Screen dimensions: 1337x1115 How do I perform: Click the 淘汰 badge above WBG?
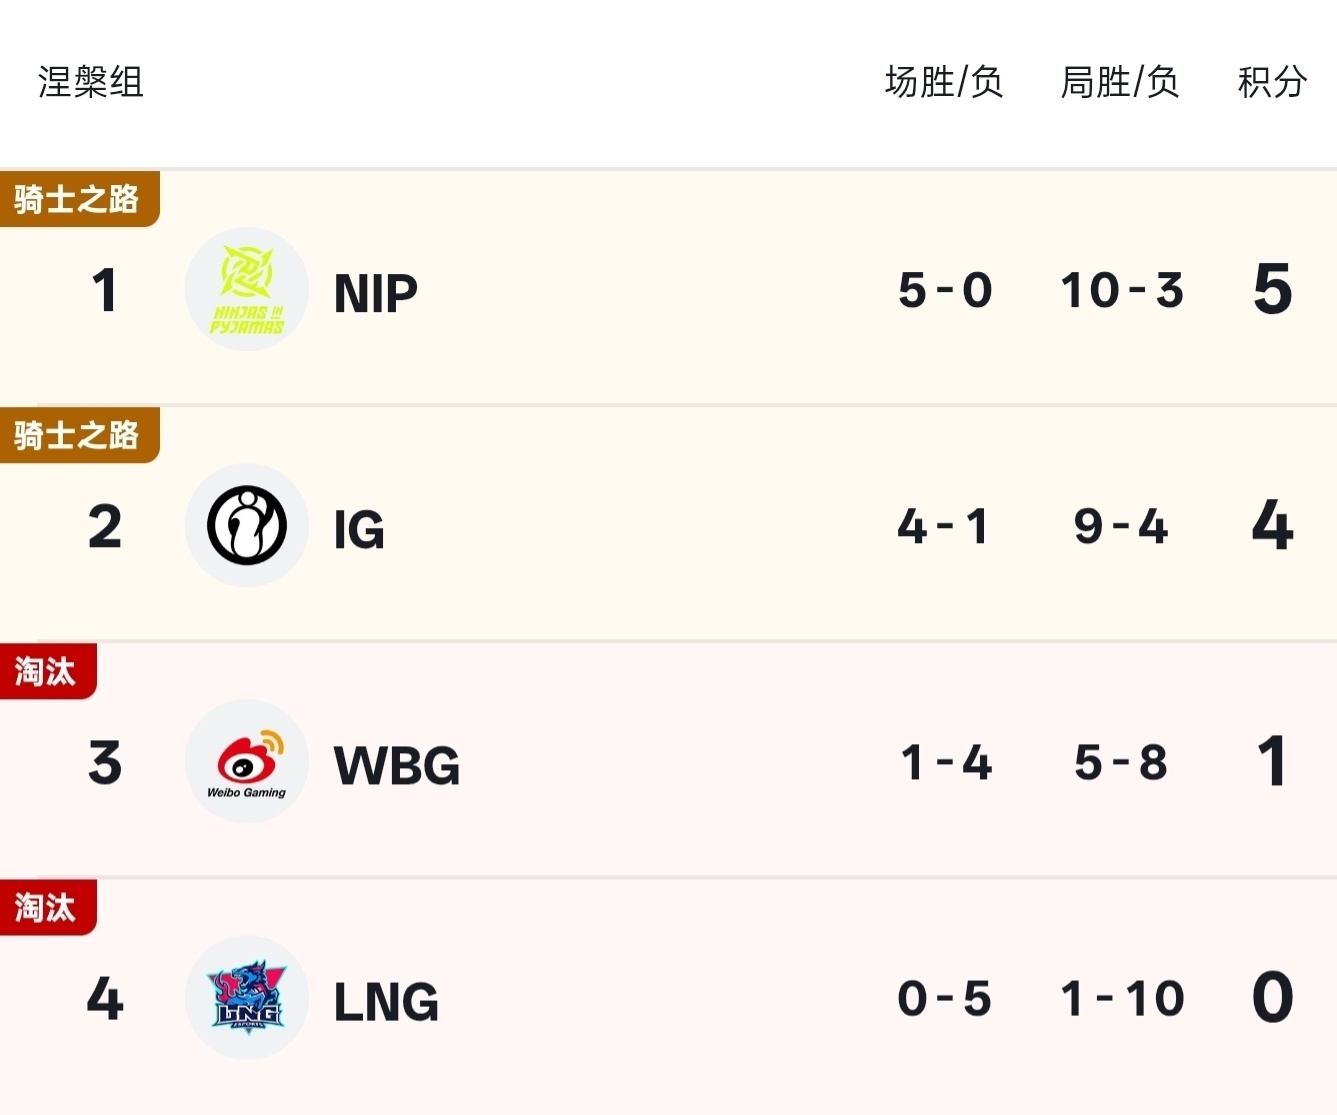tap(48, 671)
